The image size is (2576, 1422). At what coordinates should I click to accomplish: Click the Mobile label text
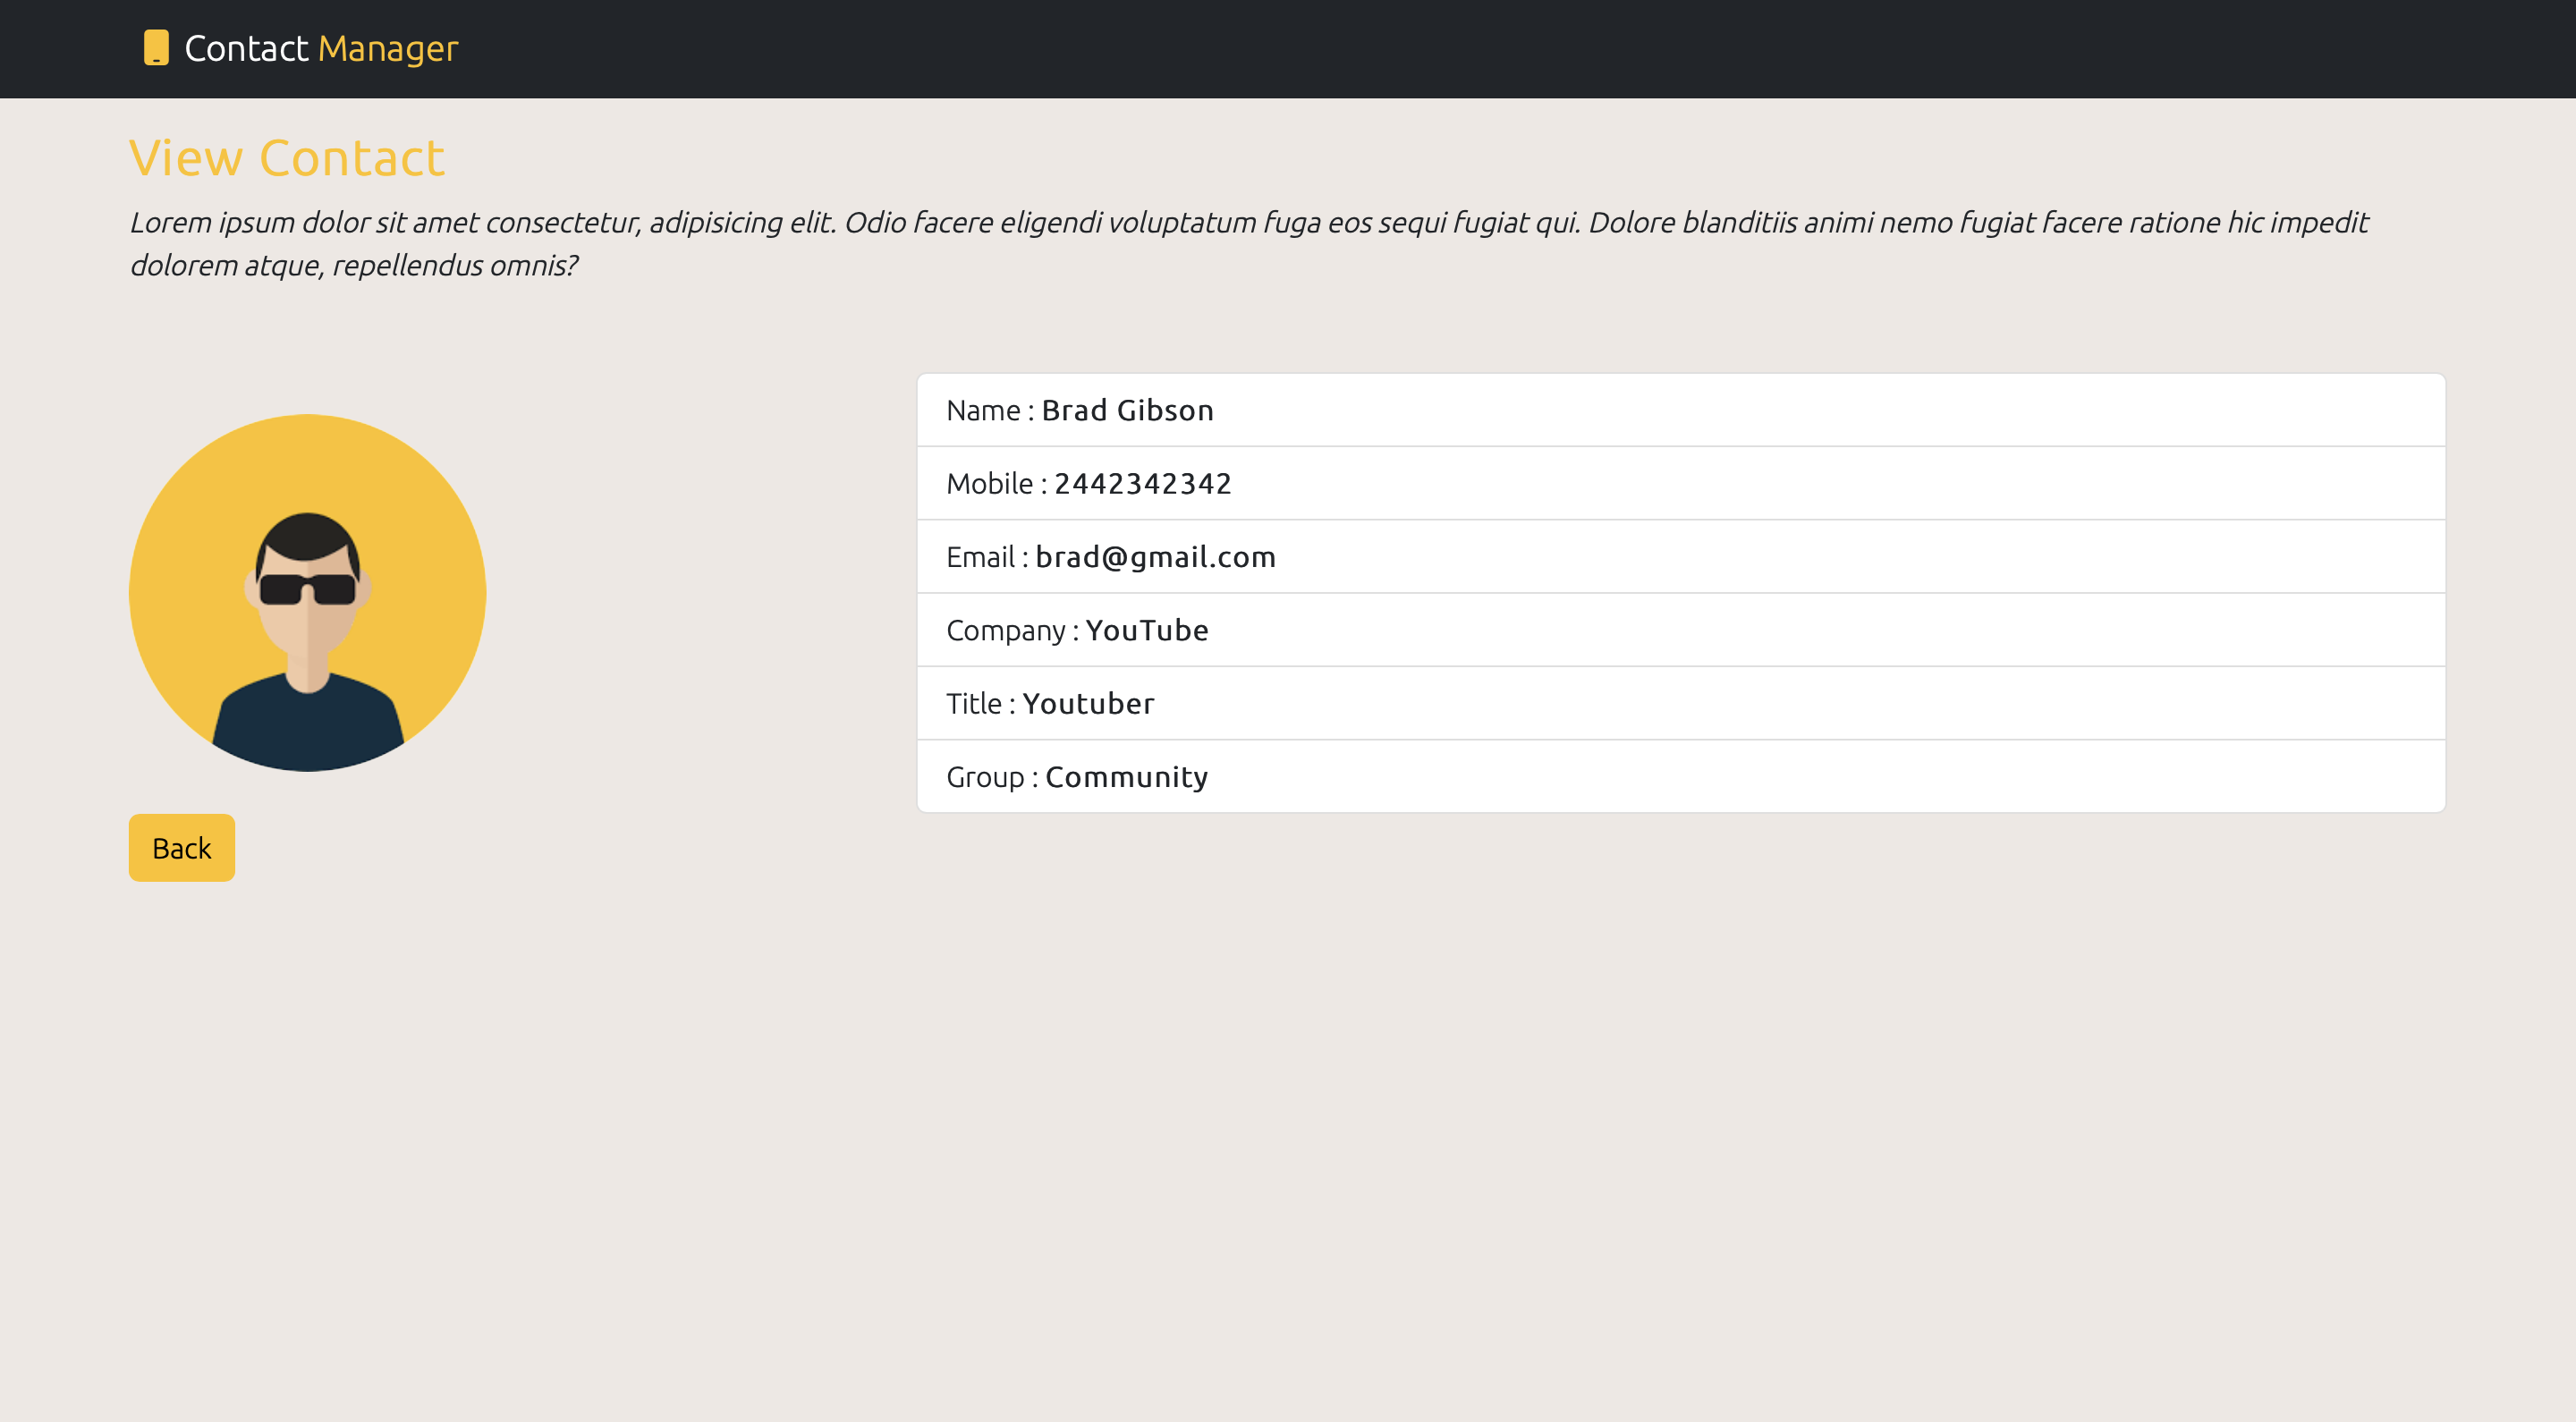[x=989, y=484]
